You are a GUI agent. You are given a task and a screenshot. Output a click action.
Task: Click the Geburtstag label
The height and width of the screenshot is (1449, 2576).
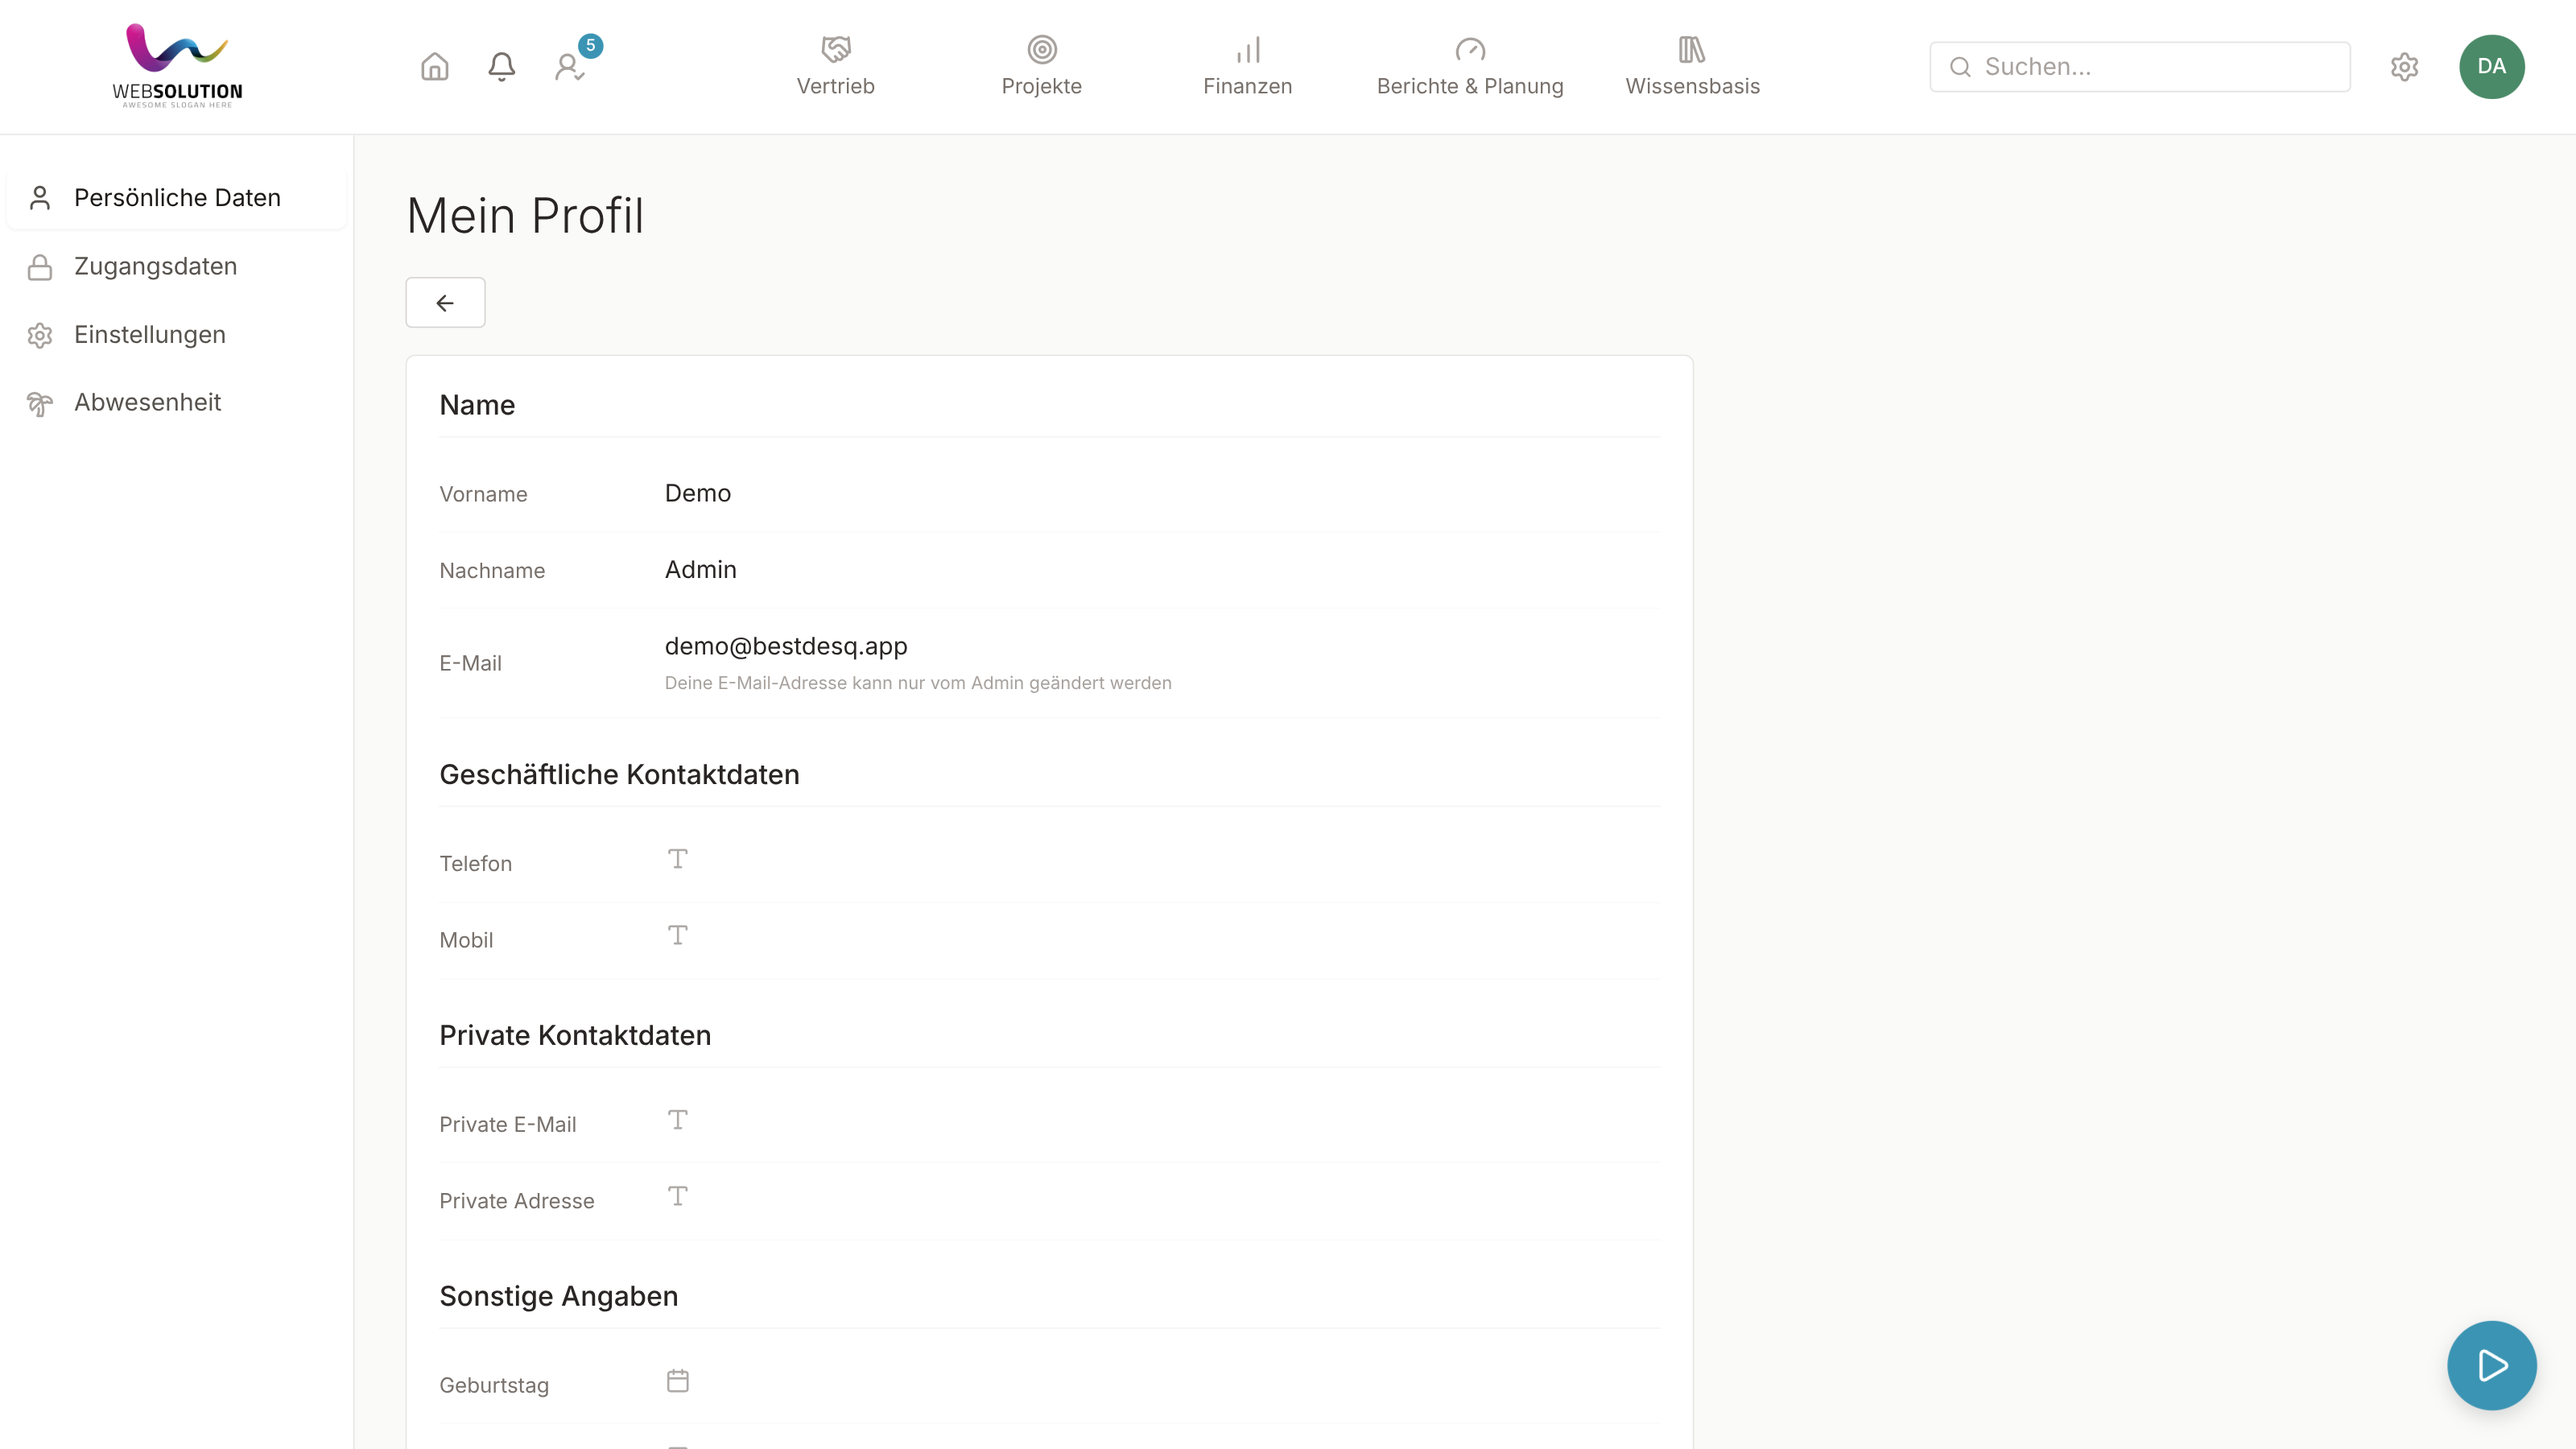click(x=494, y=1386)
